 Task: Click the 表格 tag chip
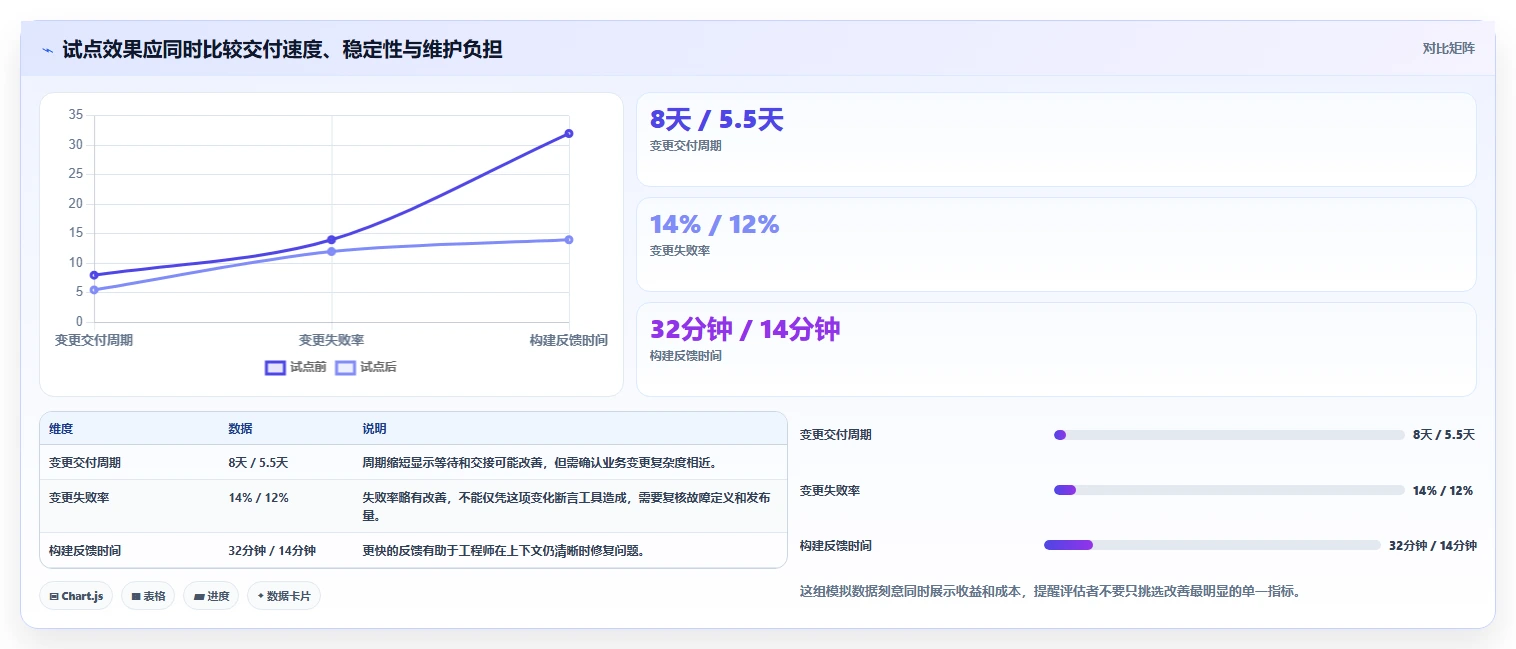click(148, 596)
